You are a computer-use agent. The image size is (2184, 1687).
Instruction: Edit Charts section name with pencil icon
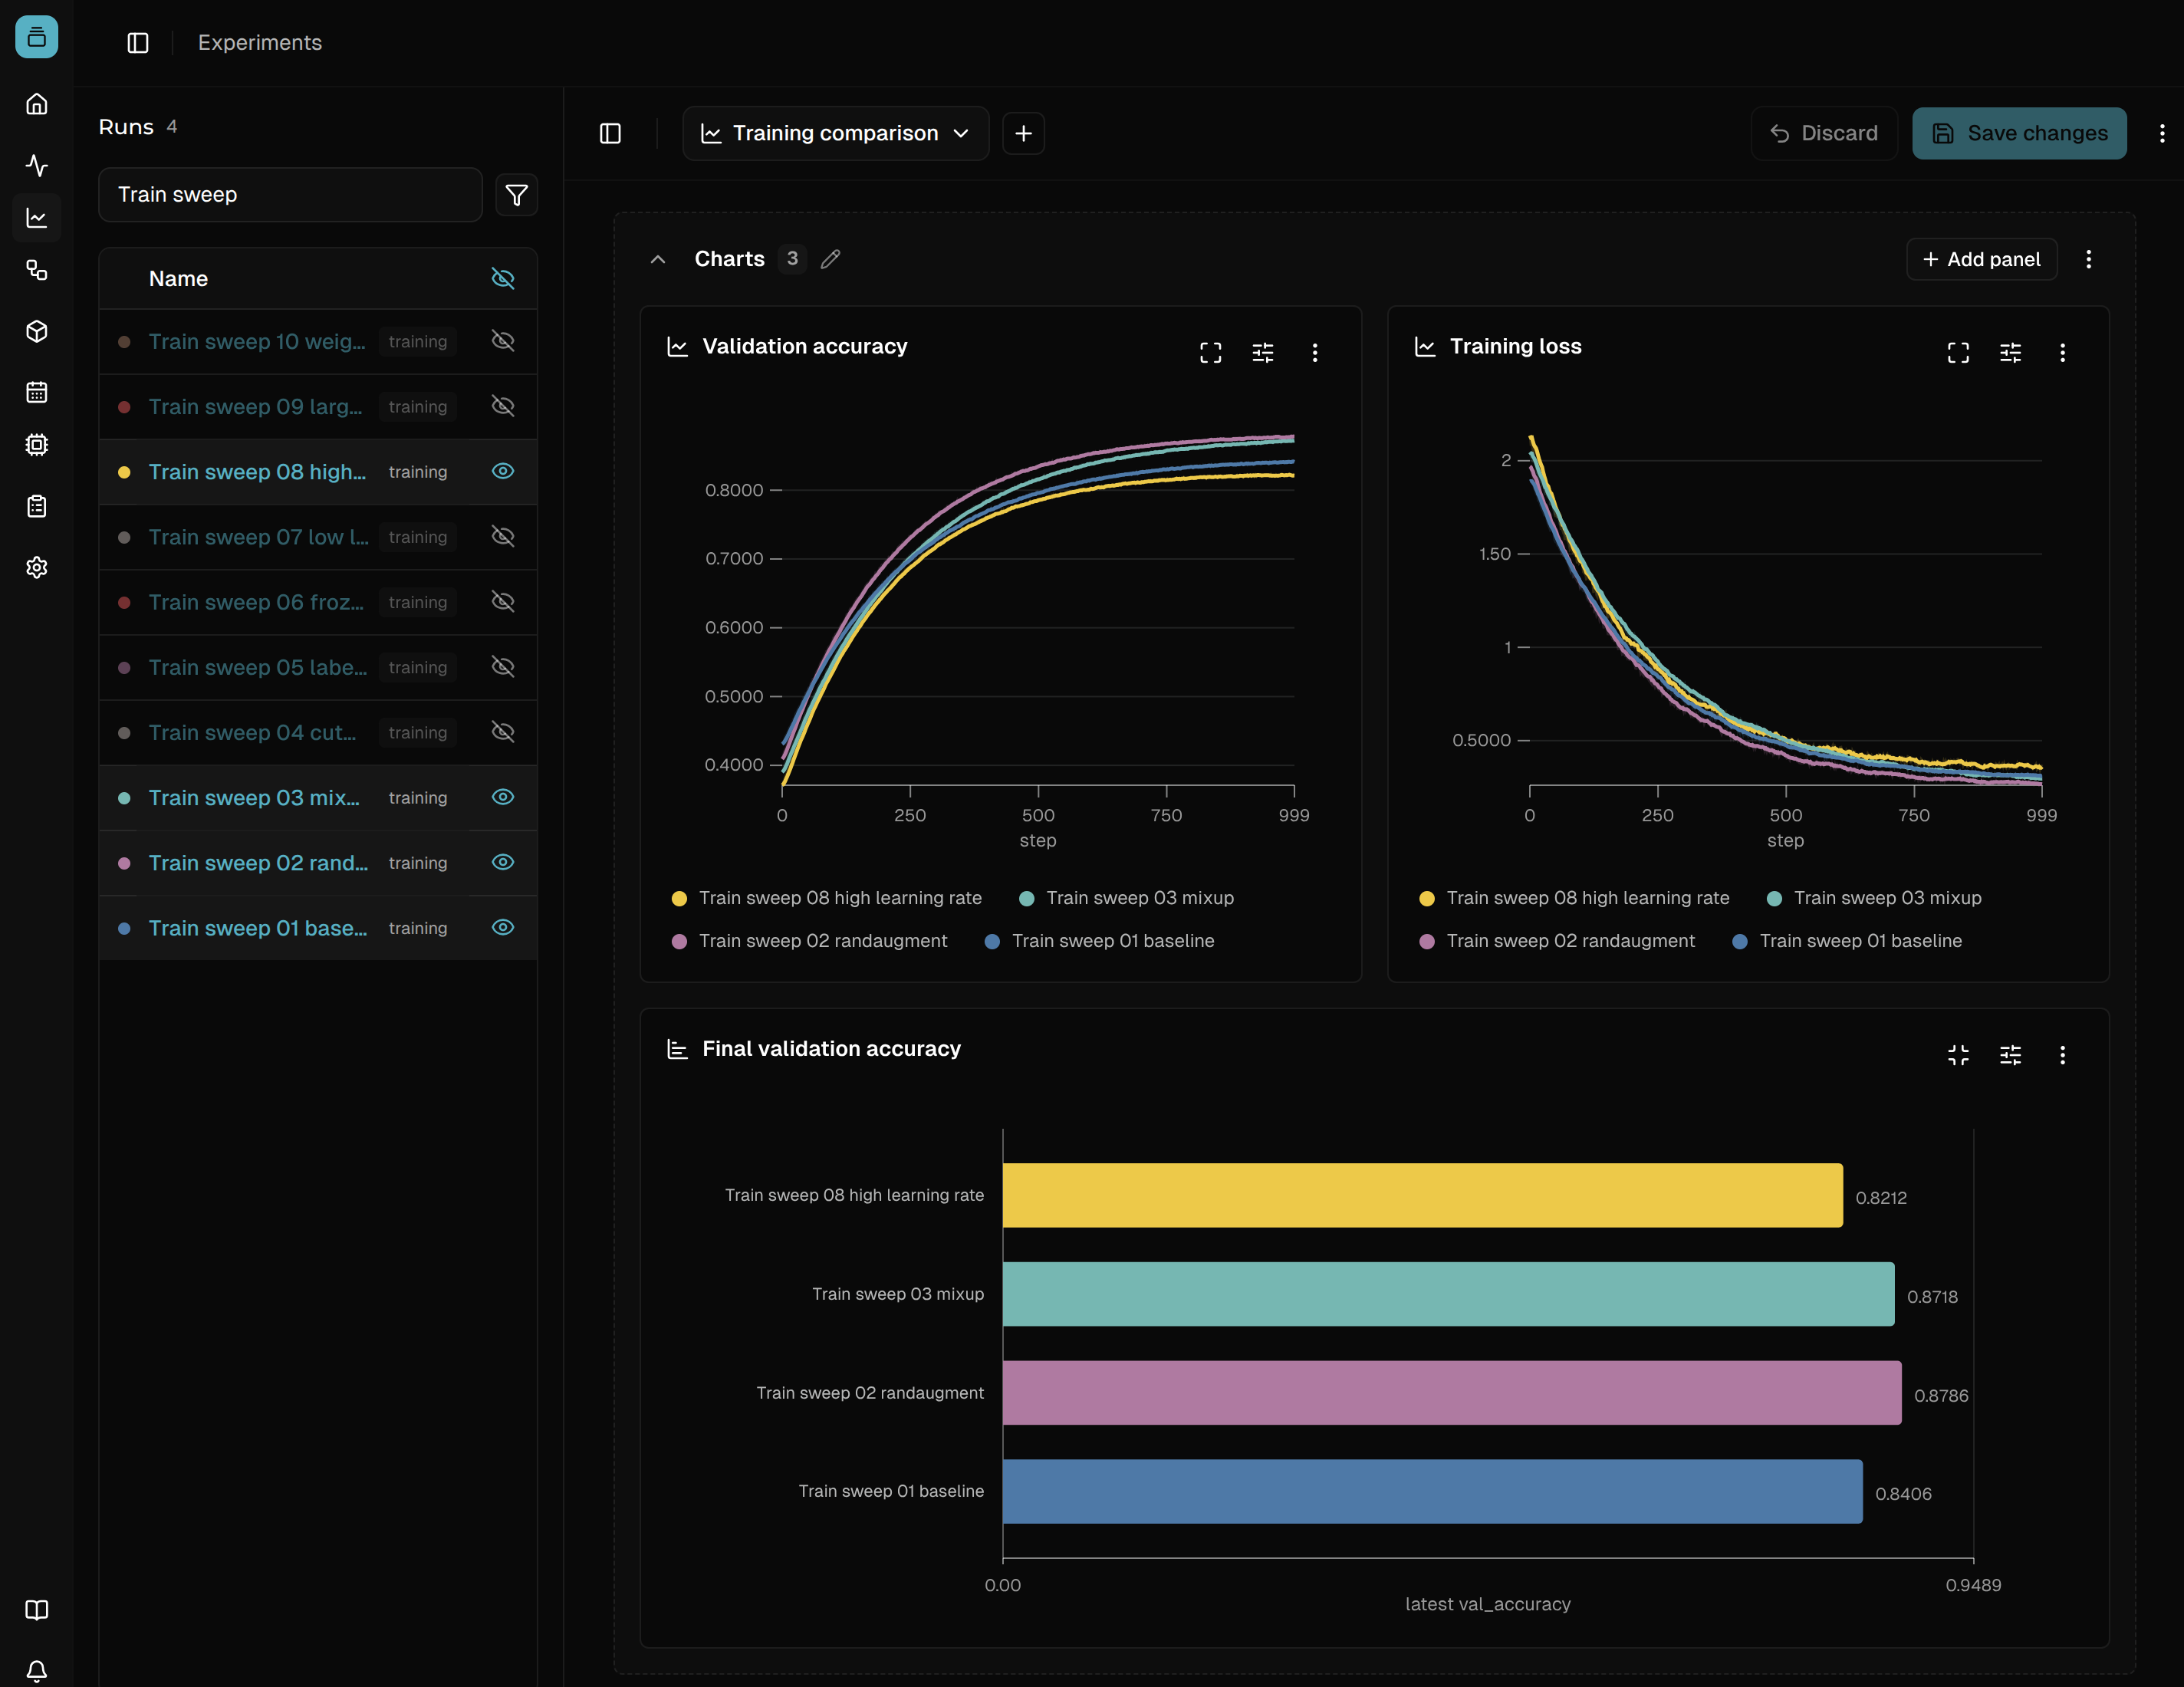click(830, 259)
